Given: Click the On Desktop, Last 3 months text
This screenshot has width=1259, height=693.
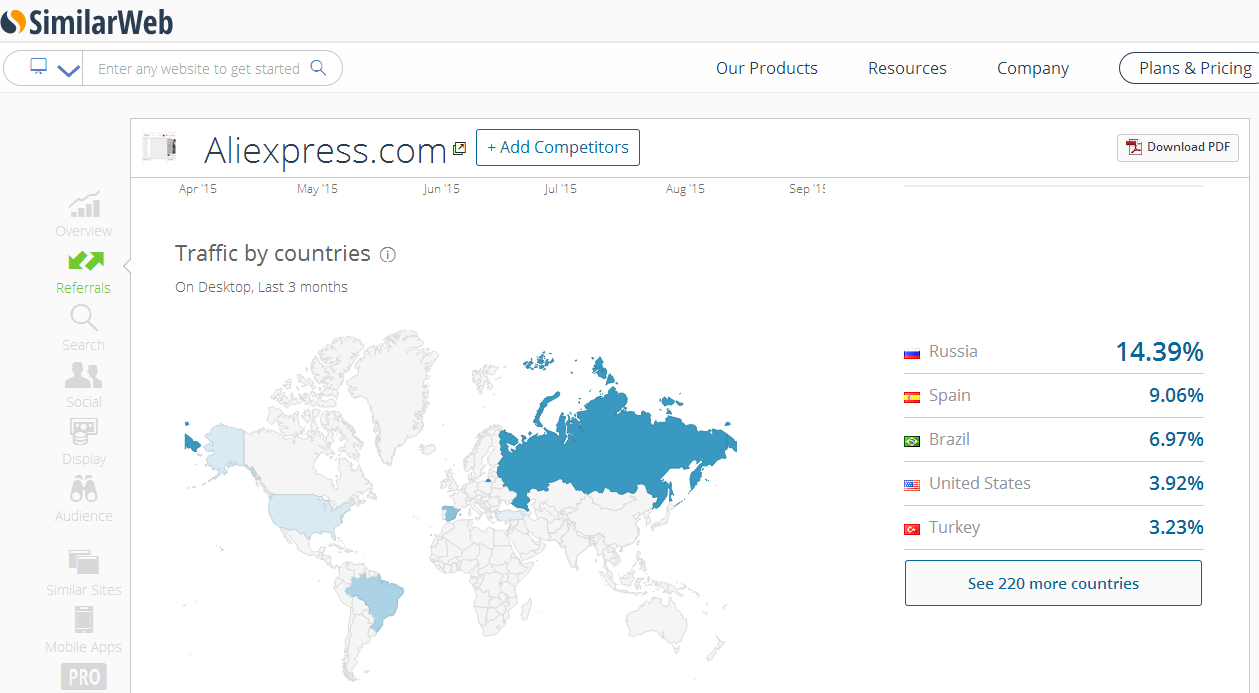Looking at the screenshot, I should coord(262,287).
